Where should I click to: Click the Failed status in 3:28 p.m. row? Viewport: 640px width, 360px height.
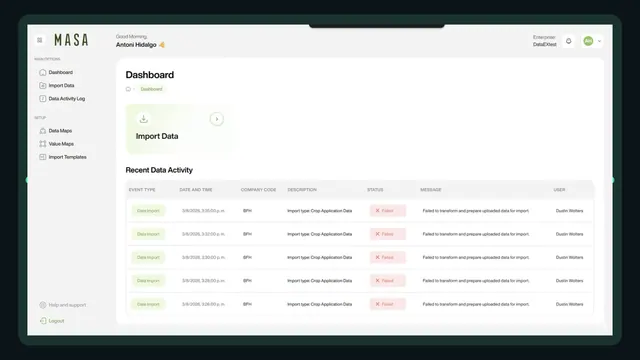(x=388, y=280)
